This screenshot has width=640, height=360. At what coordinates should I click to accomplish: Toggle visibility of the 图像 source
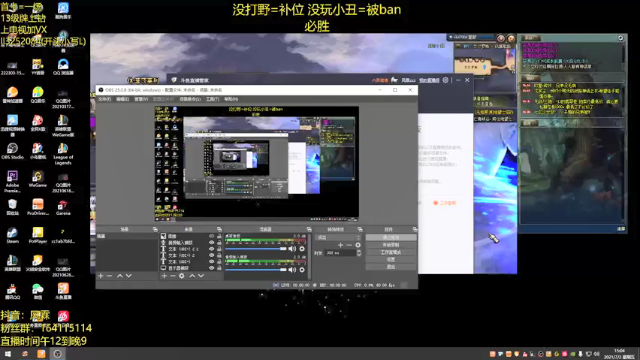[211, 236]
